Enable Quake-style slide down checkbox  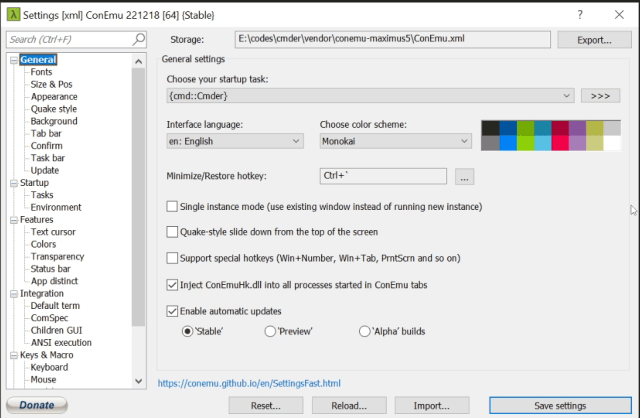[172, 232]
